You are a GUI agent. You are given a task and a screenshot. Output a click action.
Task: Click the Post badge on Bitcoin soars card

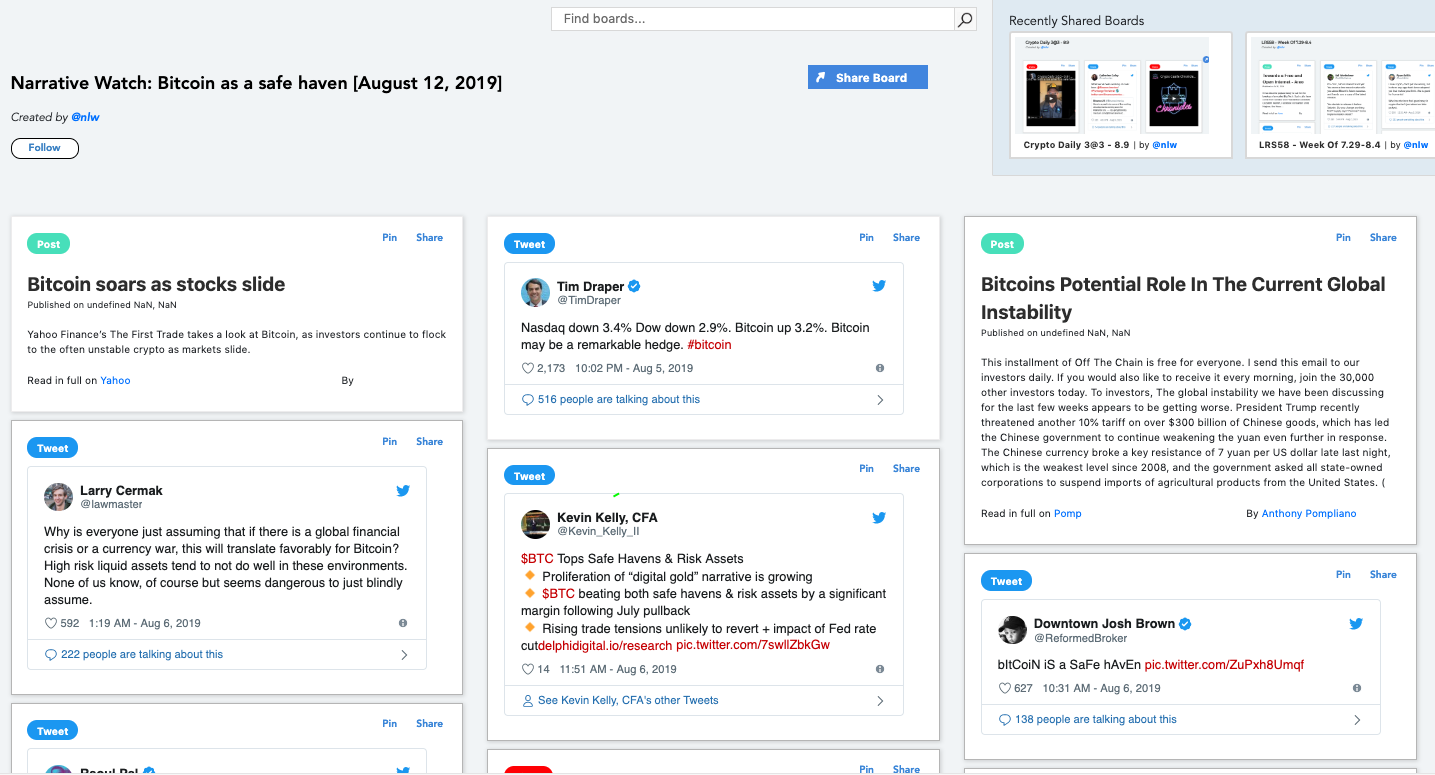click(x=49, y=244)
